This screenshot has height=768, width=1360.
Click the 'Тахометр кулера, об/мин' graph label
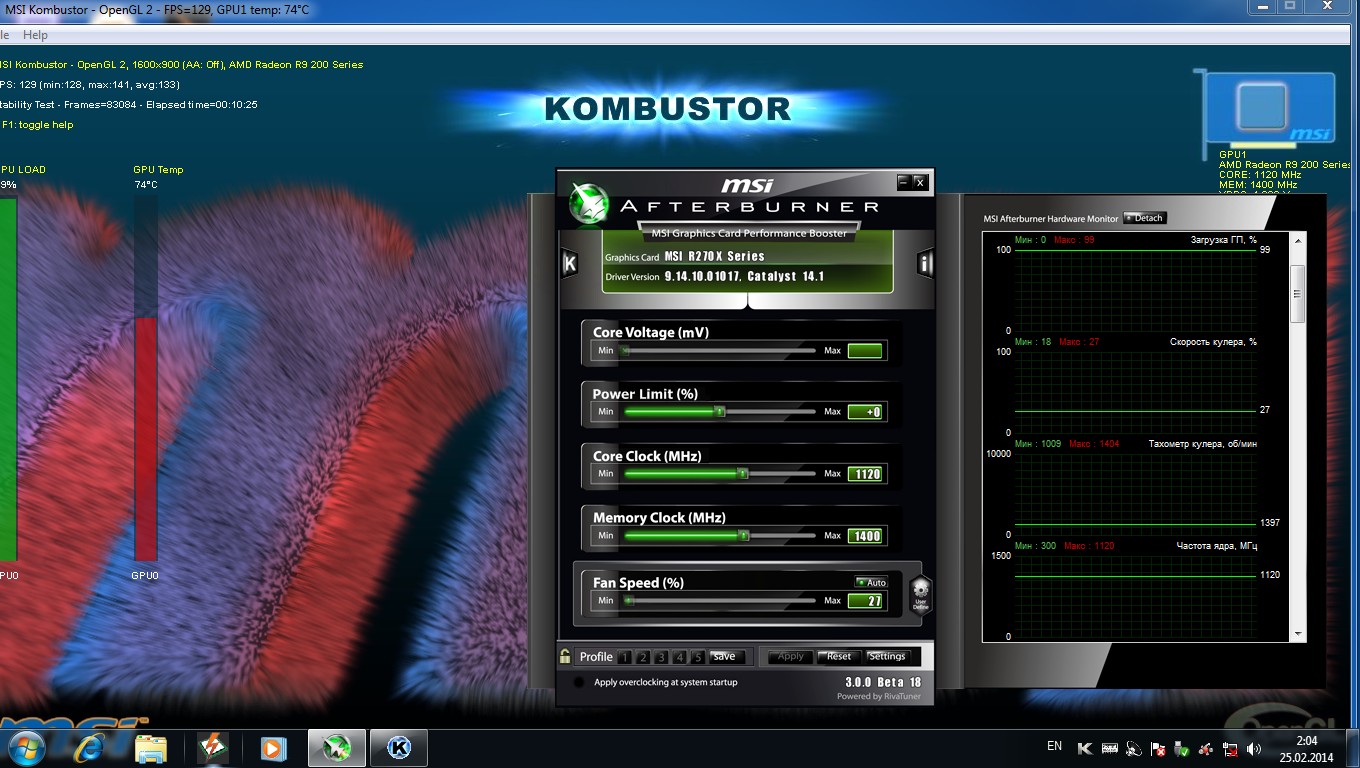click(x=1203, y=444)
